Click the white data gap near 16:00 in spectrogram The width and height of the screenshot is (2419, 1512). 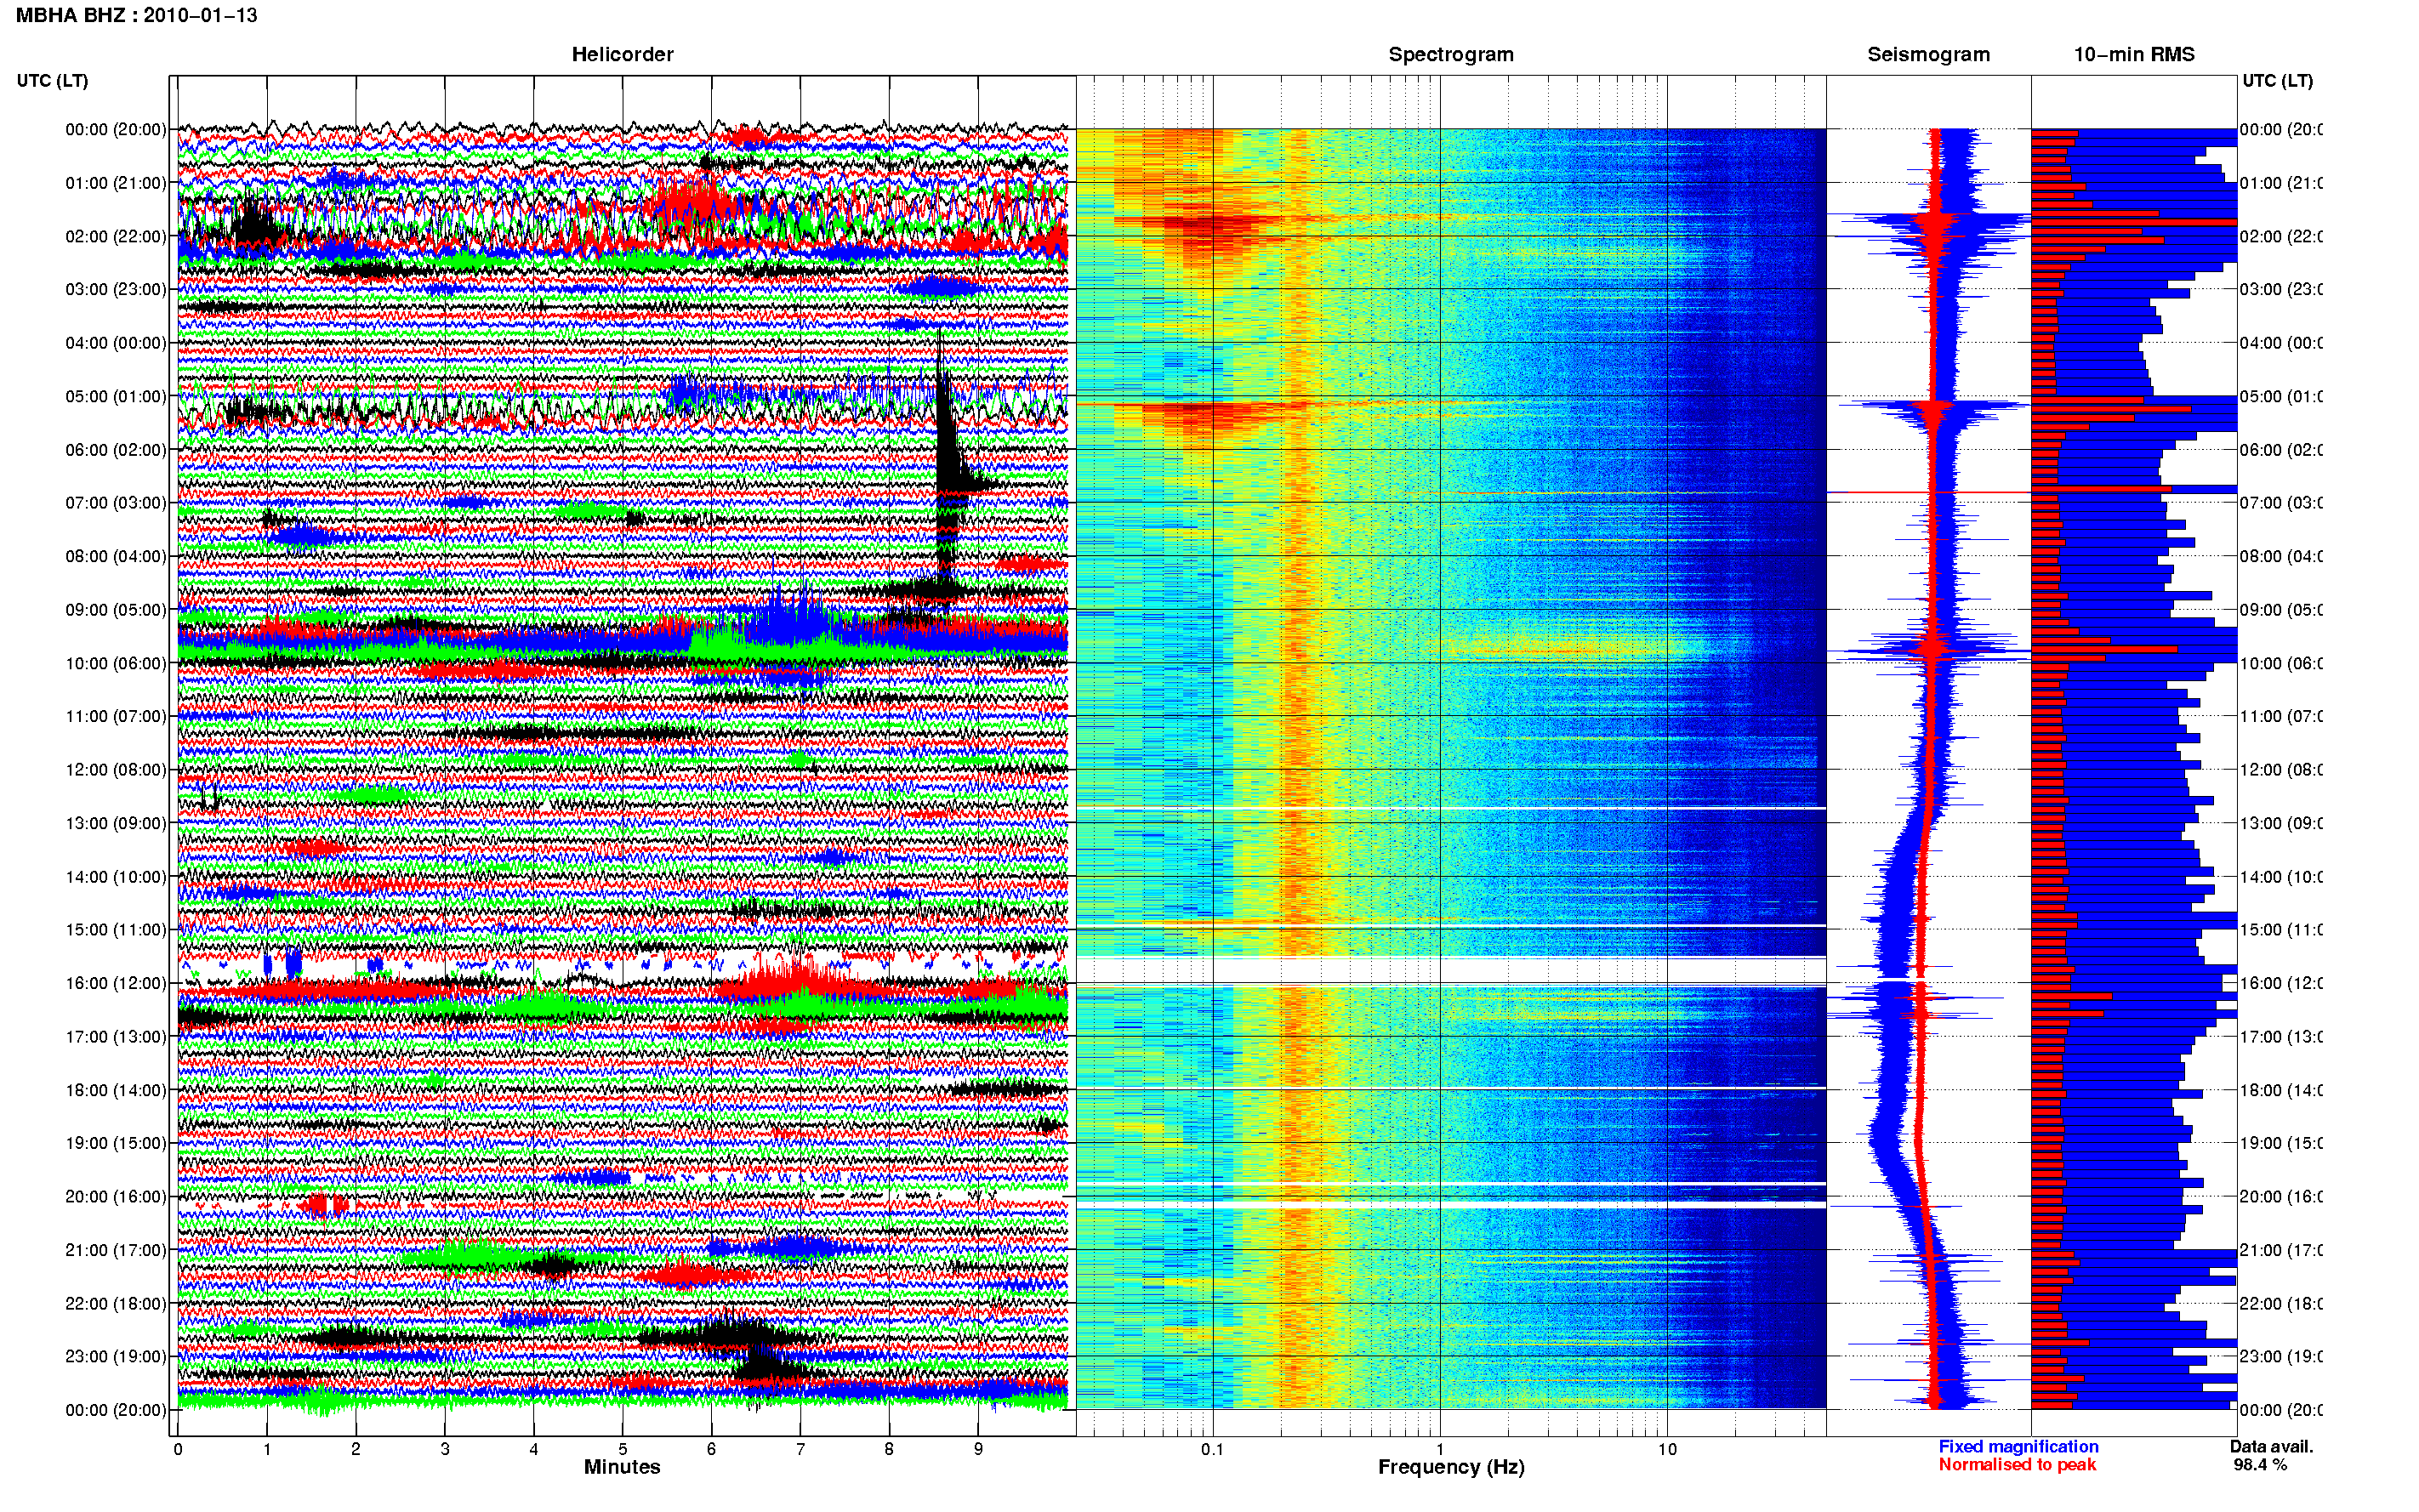[x=1450, y=970]
